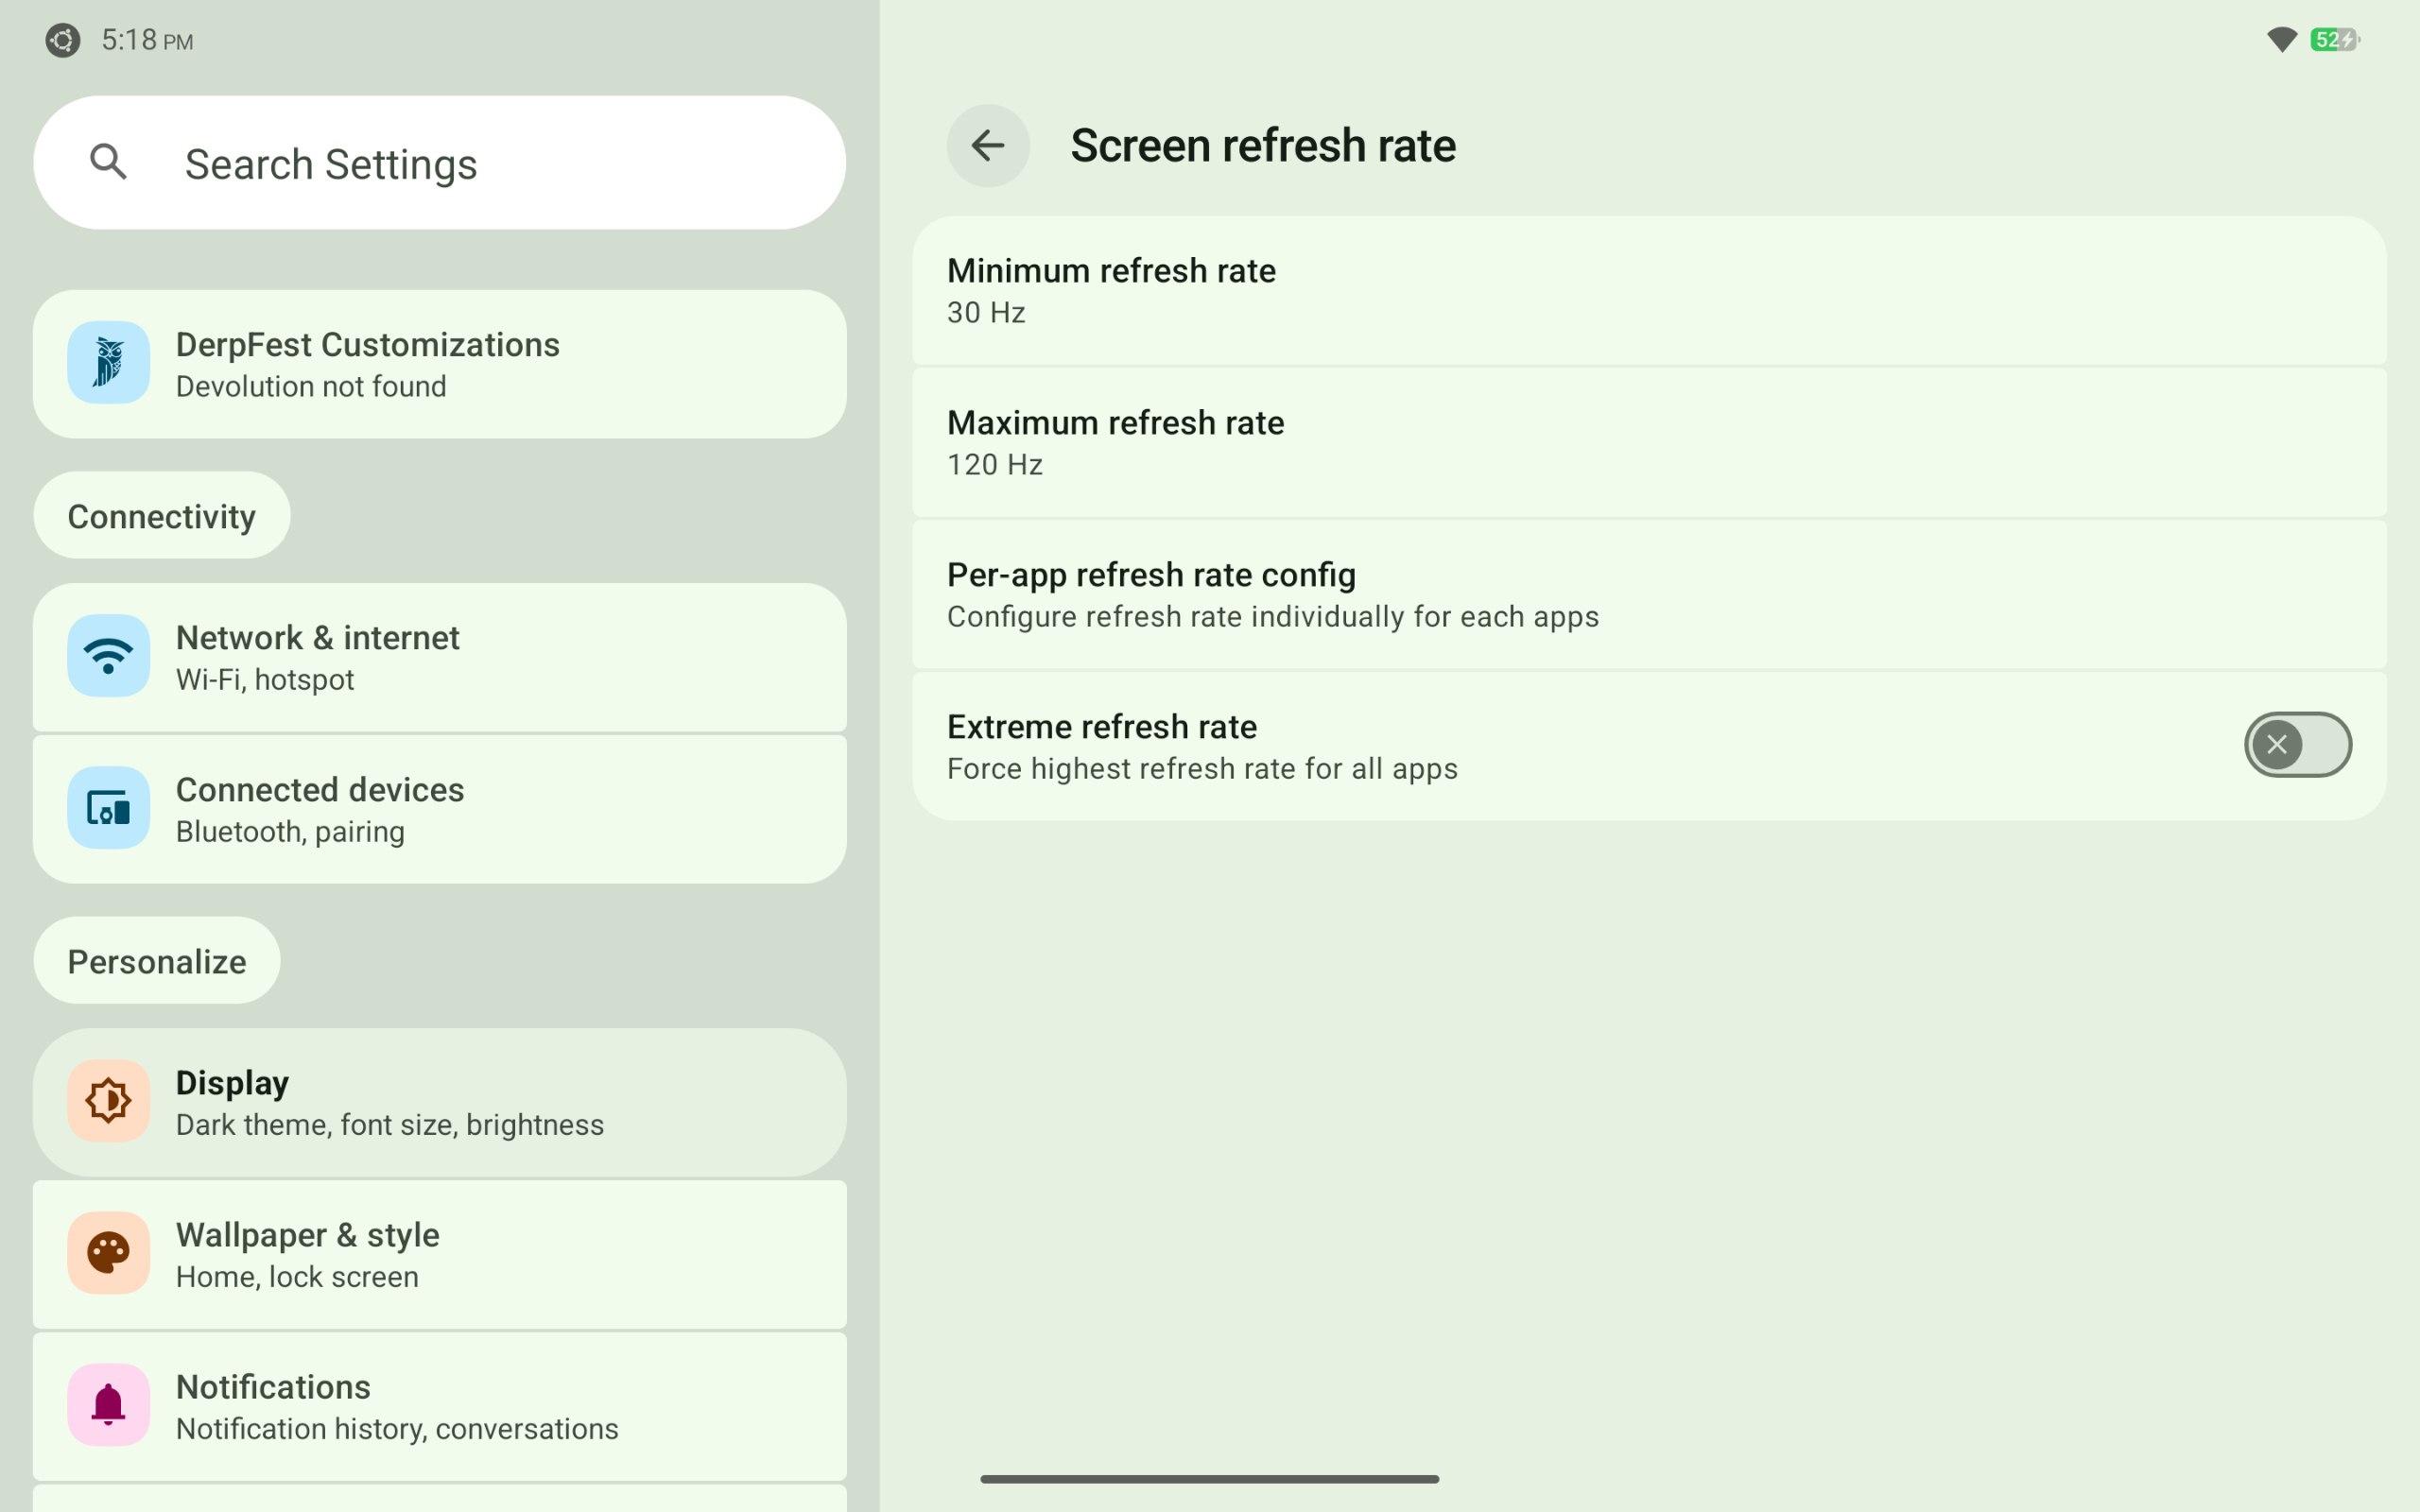Tap the Connected devices icon

[x=108, y=808]
